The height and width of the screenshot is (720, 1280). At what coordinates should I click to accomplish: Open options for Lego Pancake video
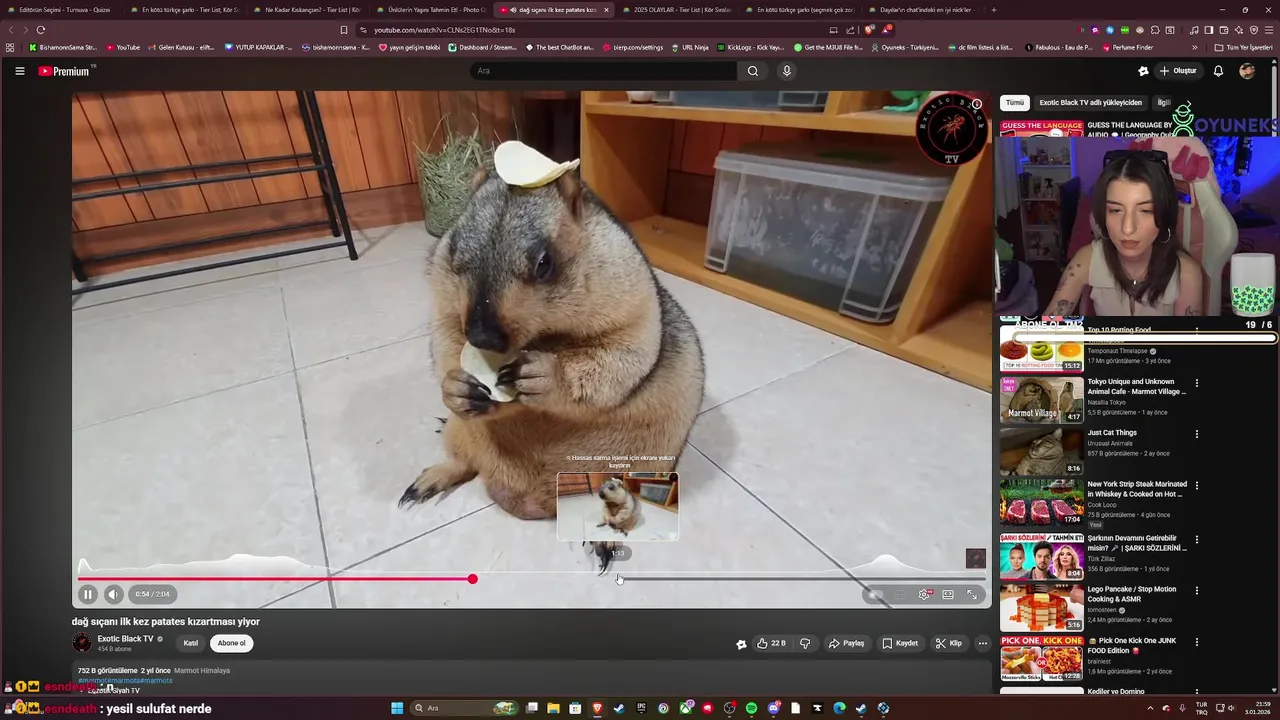1196,590
